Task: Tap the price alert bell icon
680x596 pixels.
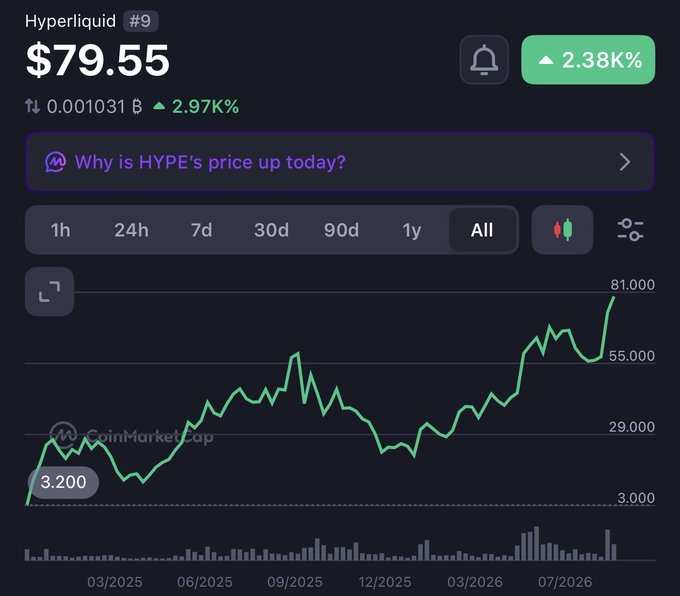Action: point(484,60)
